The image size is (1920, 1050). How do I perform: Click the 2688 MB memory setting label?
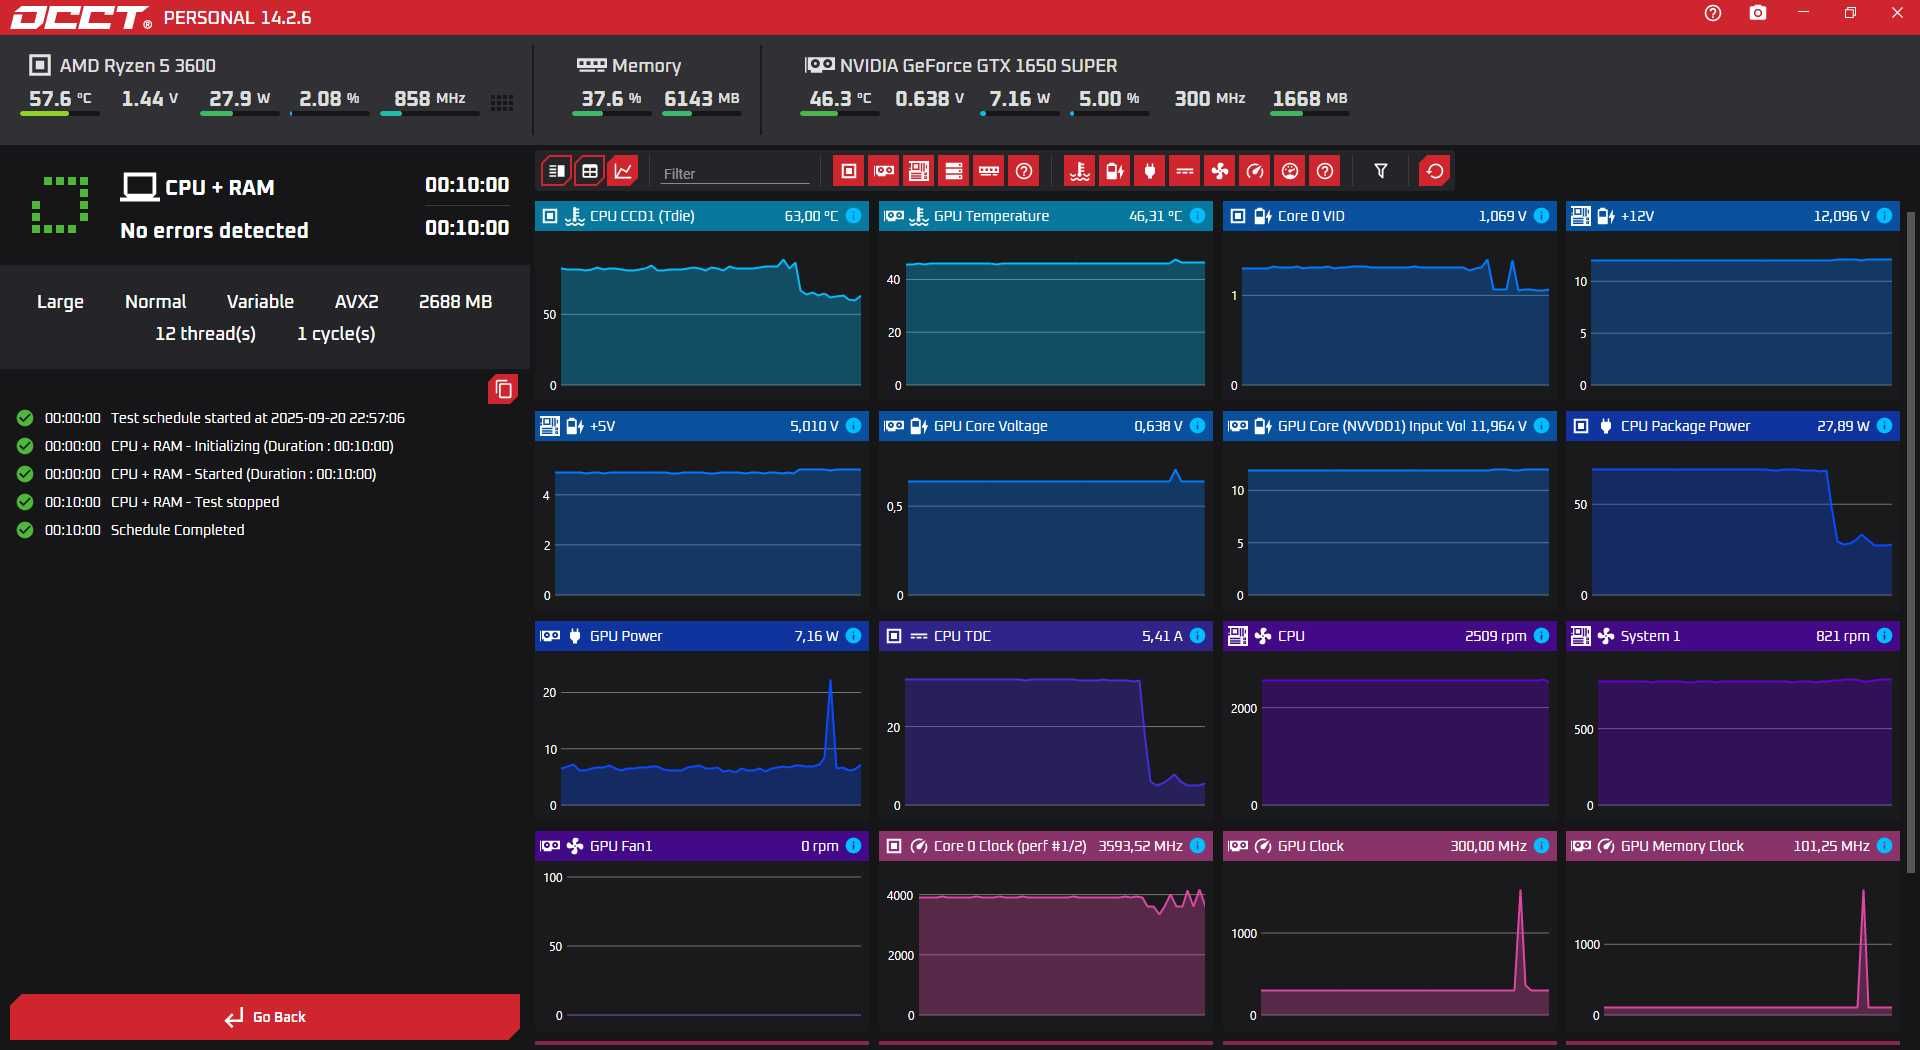coord(455,301)
